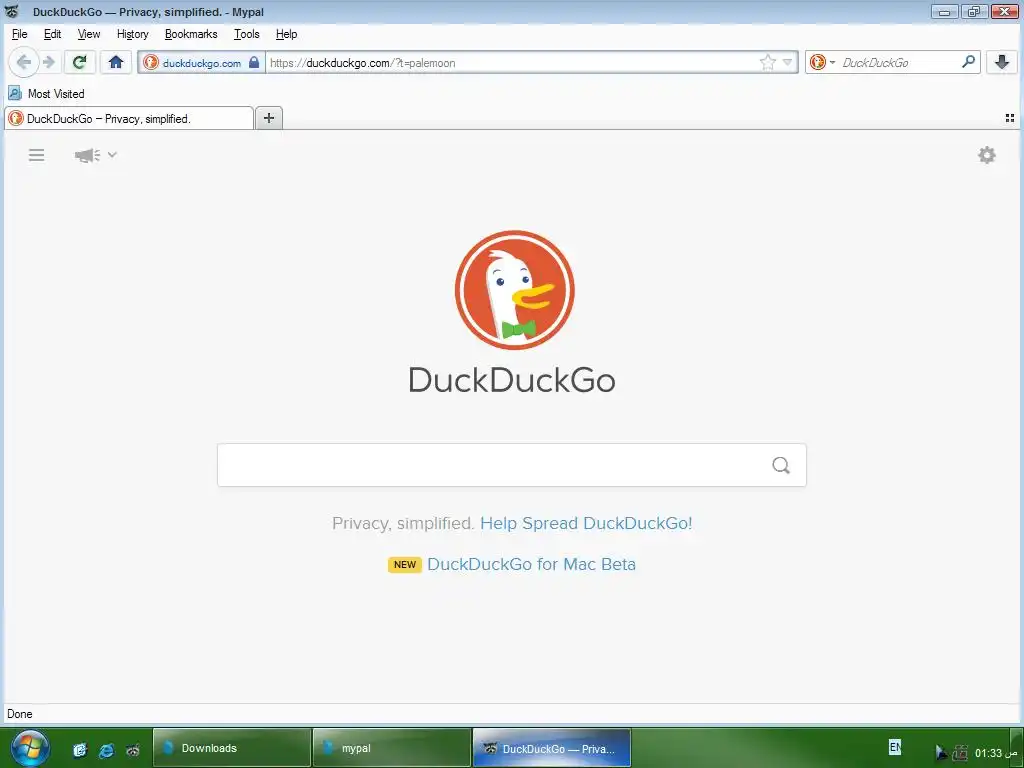Click the Mypal raccoon icon in title bar

pos(12,11)
